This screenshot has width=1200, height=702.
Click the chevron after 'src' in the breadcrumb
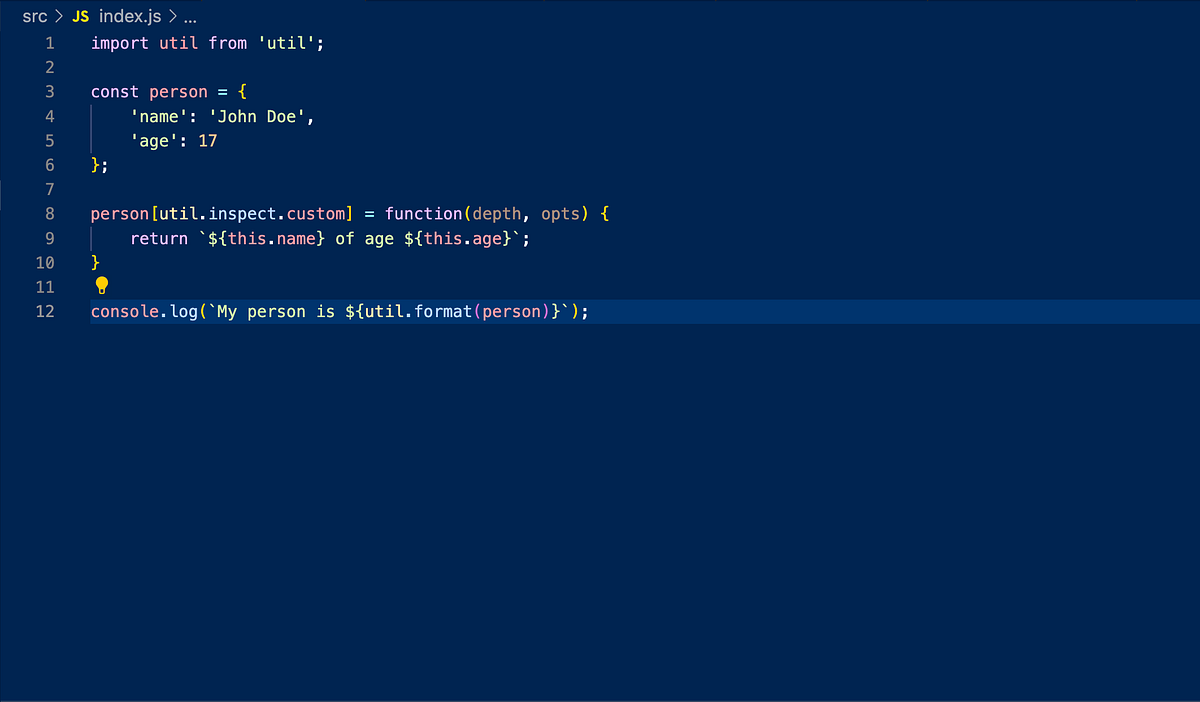pos(58,16)
